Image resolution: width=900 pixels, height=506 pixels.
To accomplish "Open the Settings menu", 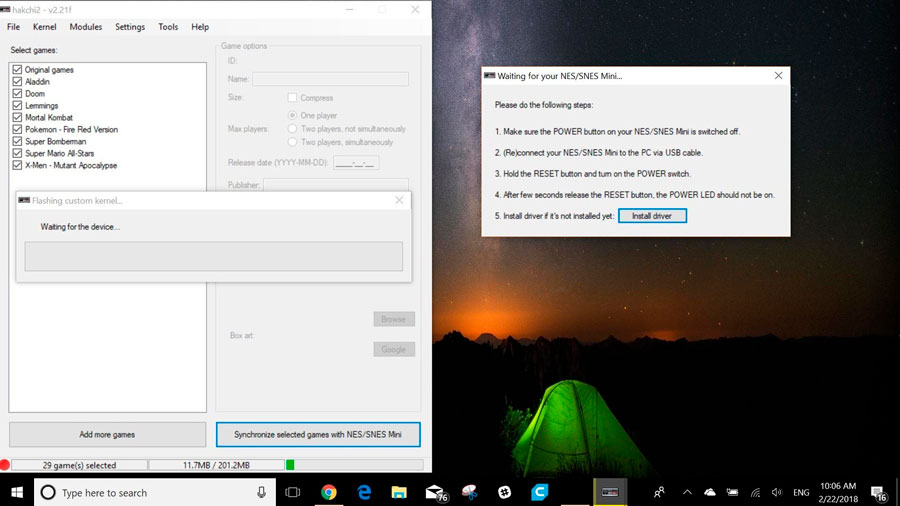I will 130,27.
